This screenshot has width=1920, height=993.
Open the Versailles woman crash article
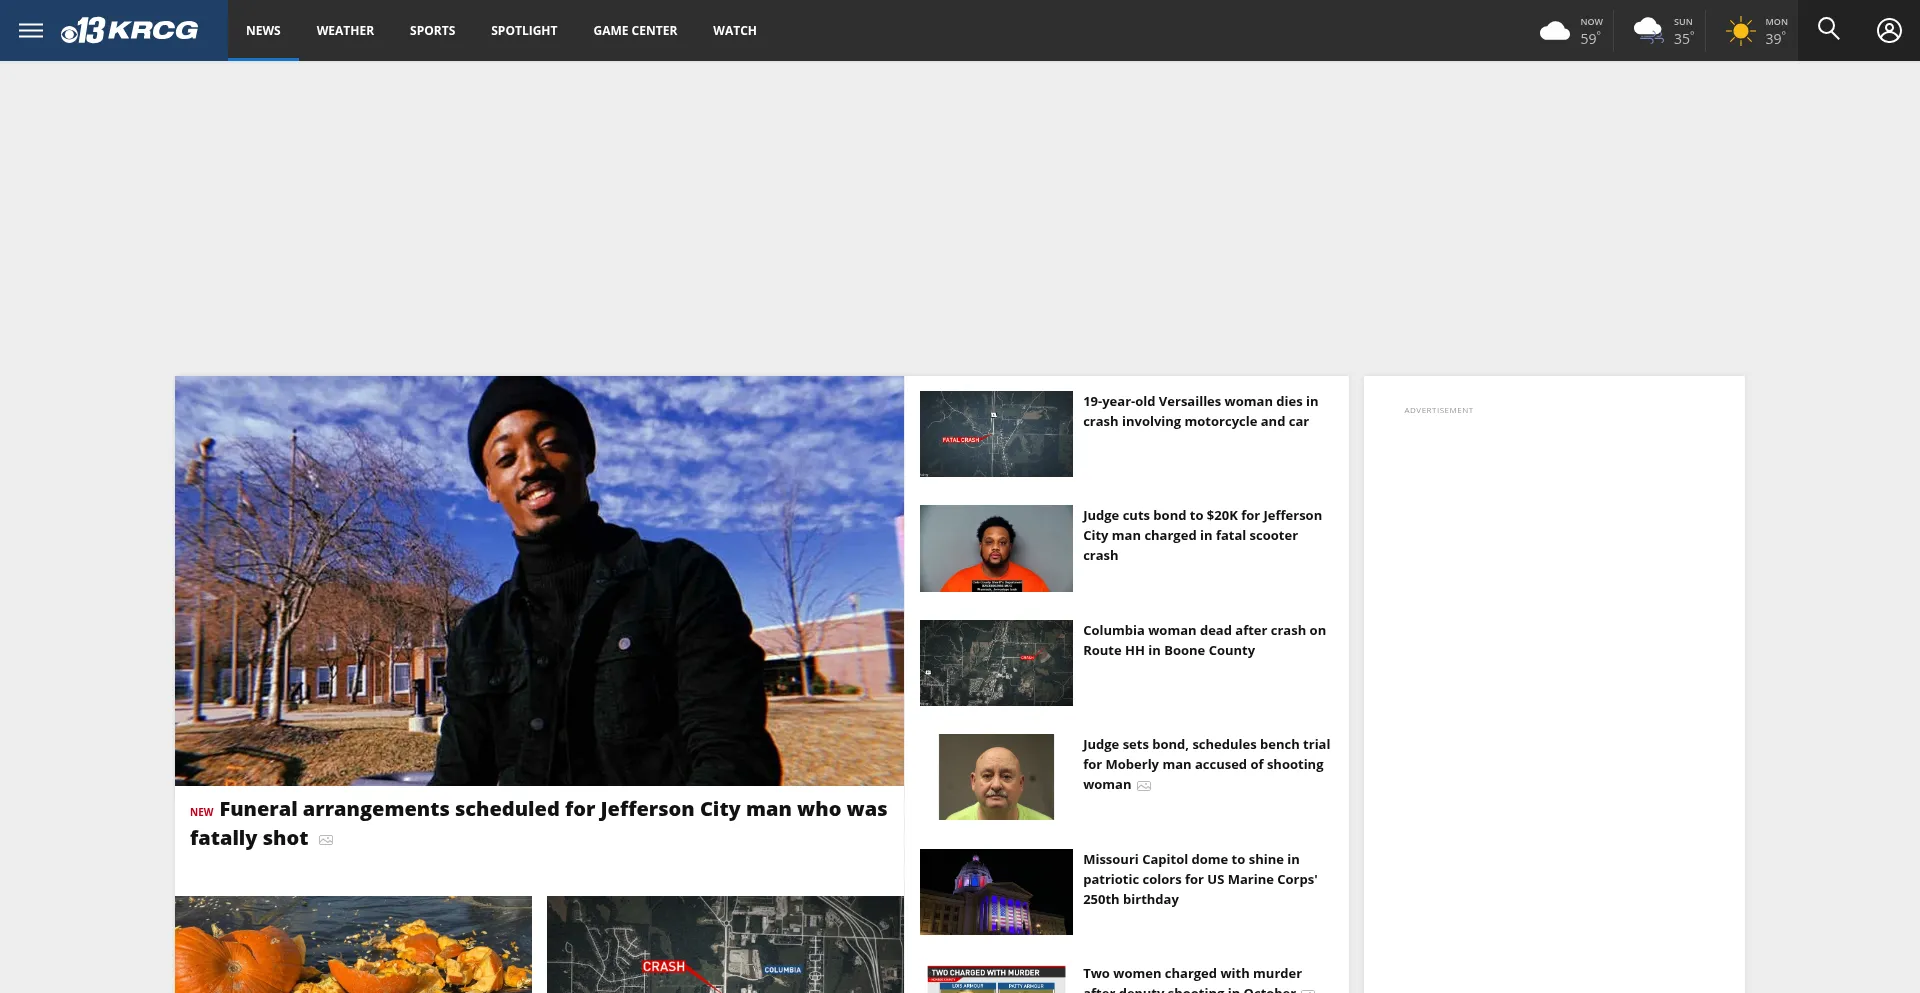pos(1200,411)
